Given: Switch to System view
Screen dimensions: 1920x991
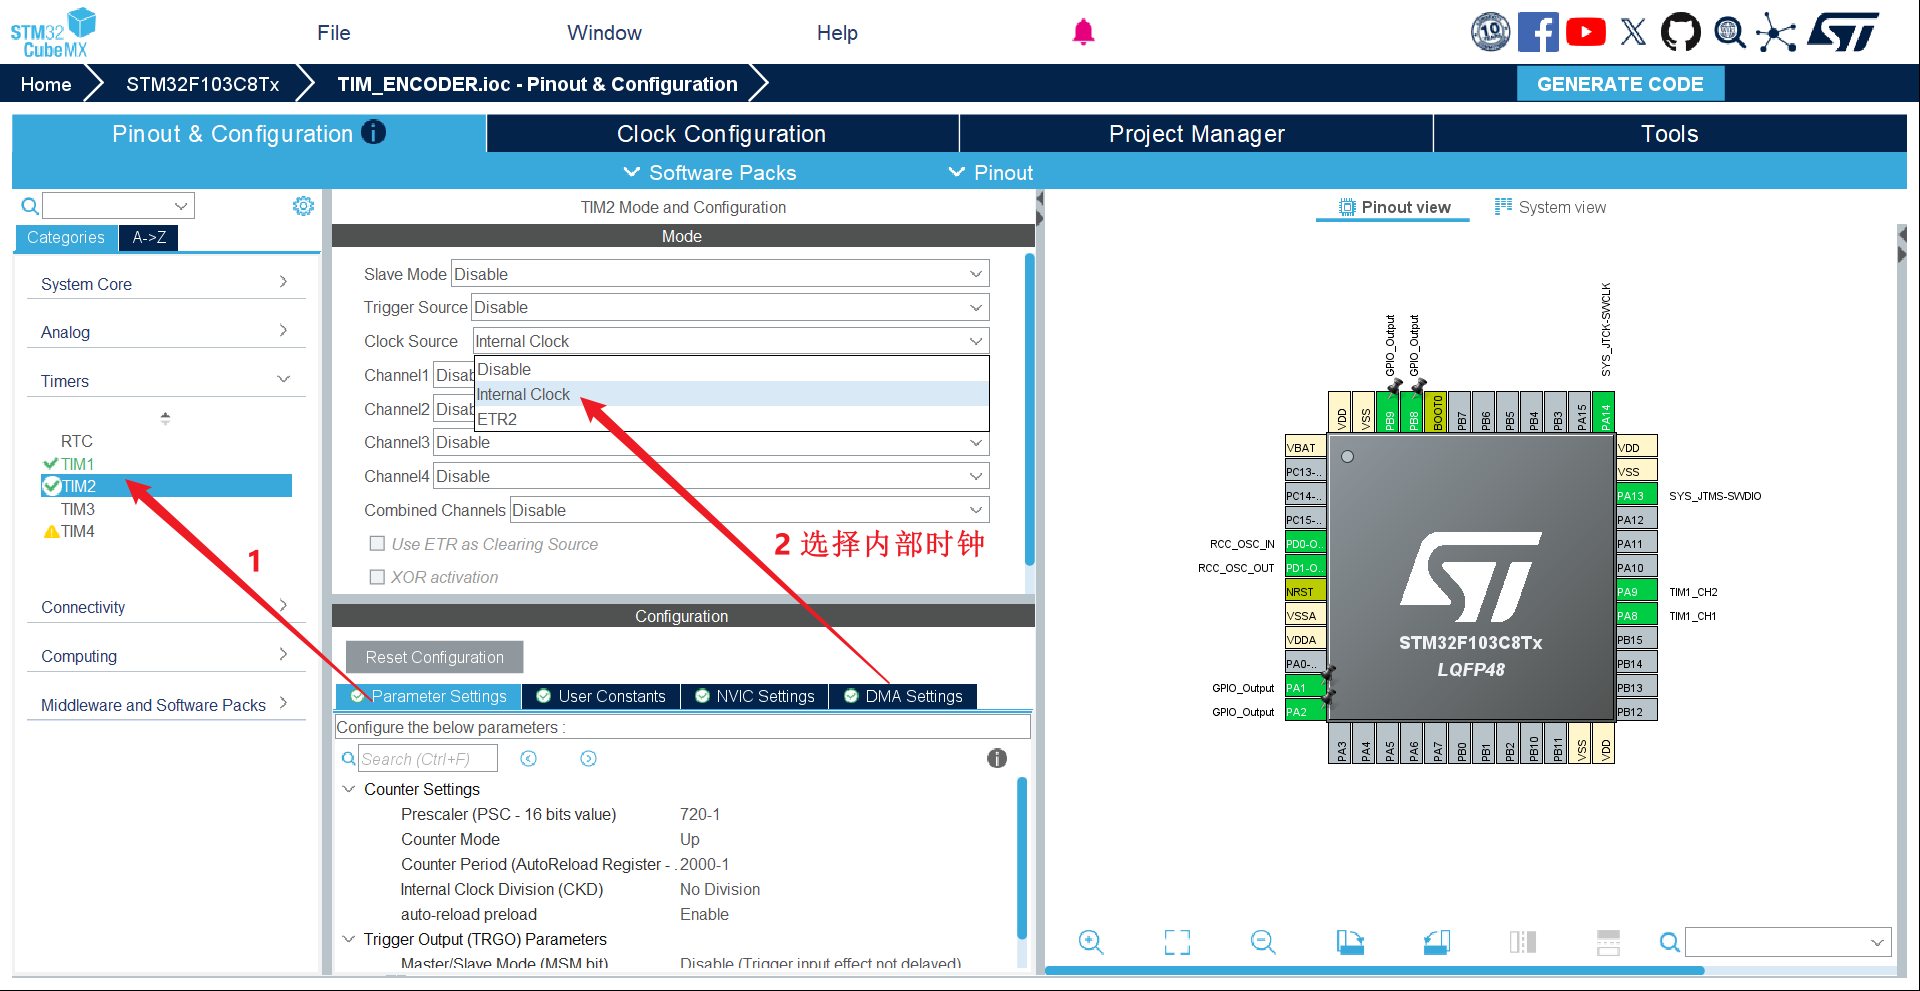Looking at the screenshot, I should pos(1551,207).
